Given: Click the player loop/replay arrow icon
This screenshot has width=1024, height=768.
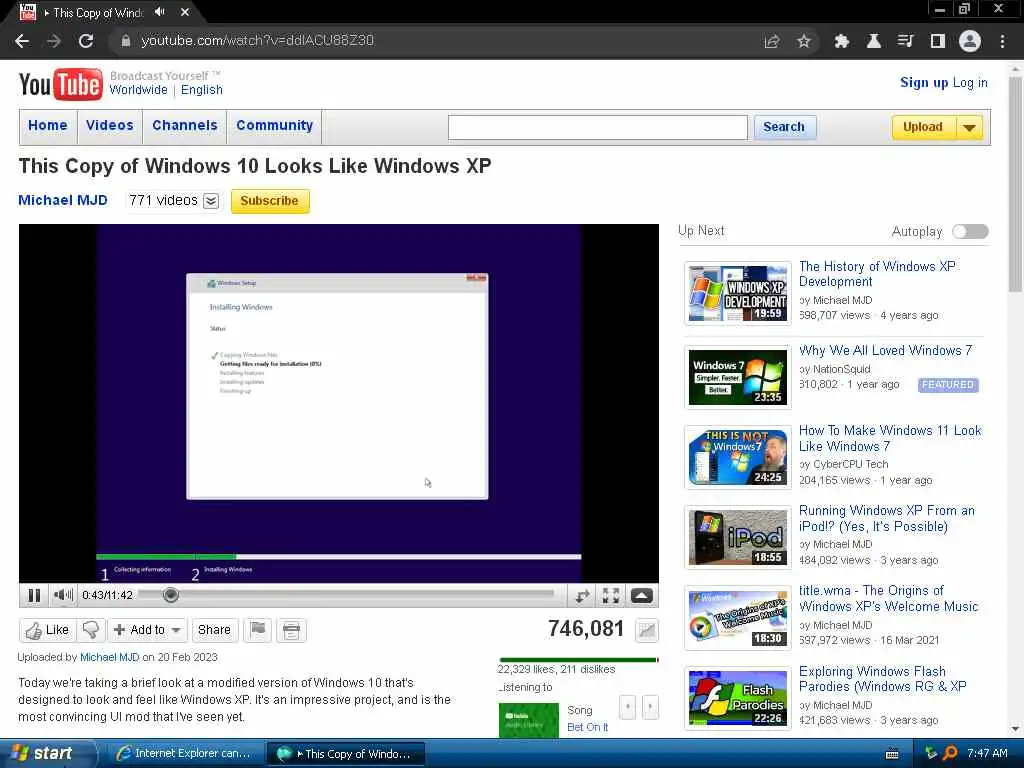Looking at the screenshot, I should 582,595.
